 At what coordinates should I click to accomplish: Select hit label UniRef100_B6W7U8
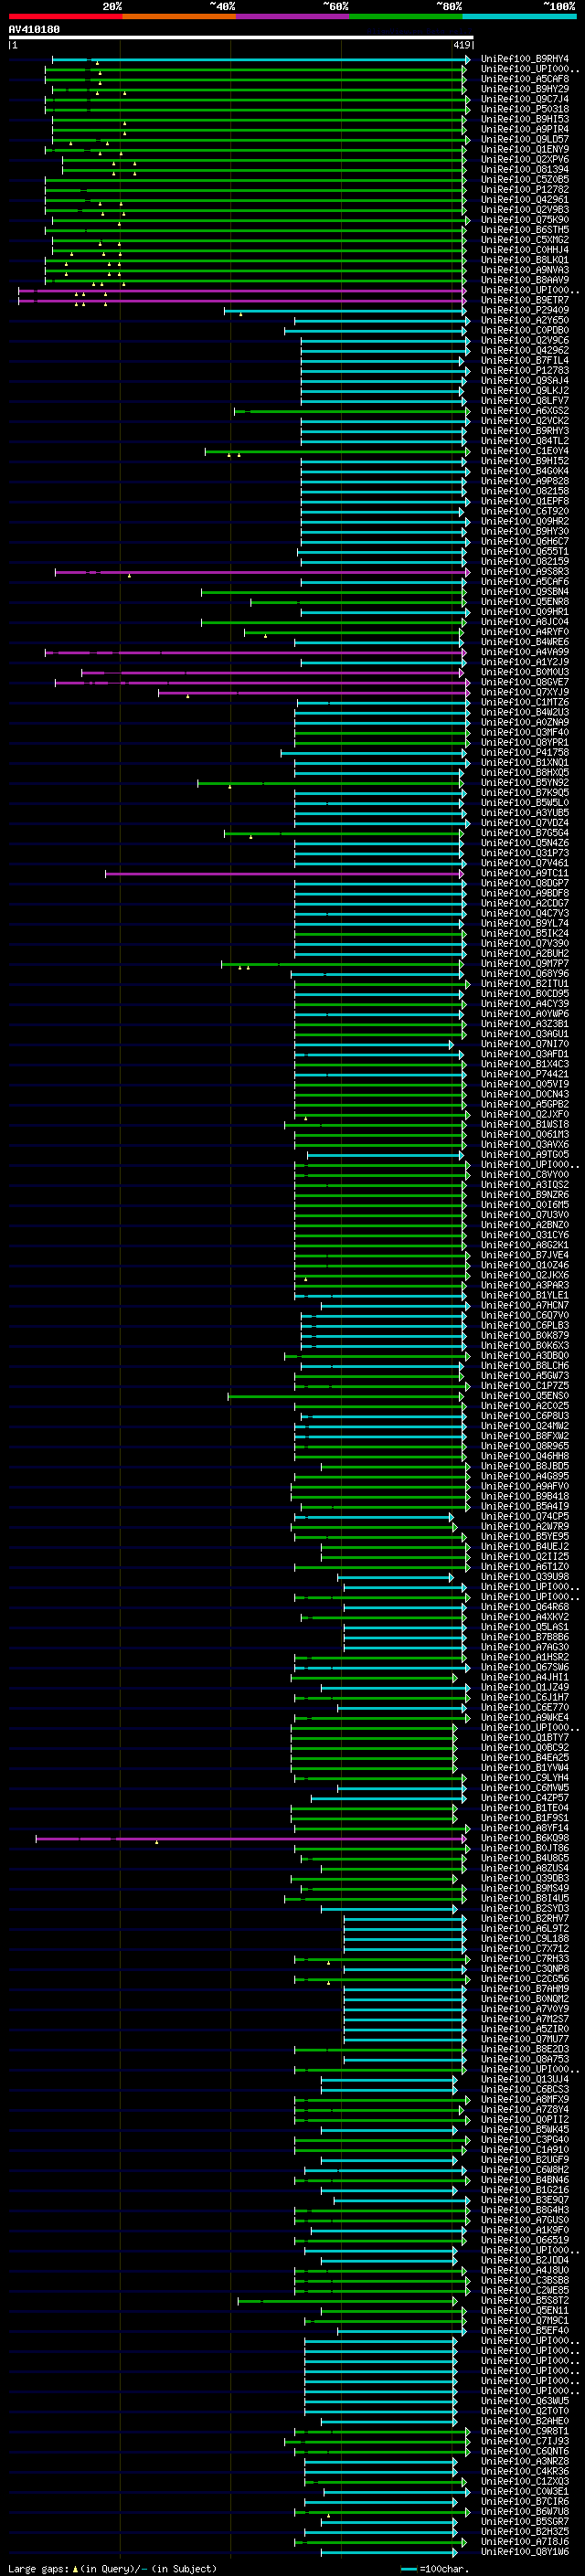[x=525, y=2511]
